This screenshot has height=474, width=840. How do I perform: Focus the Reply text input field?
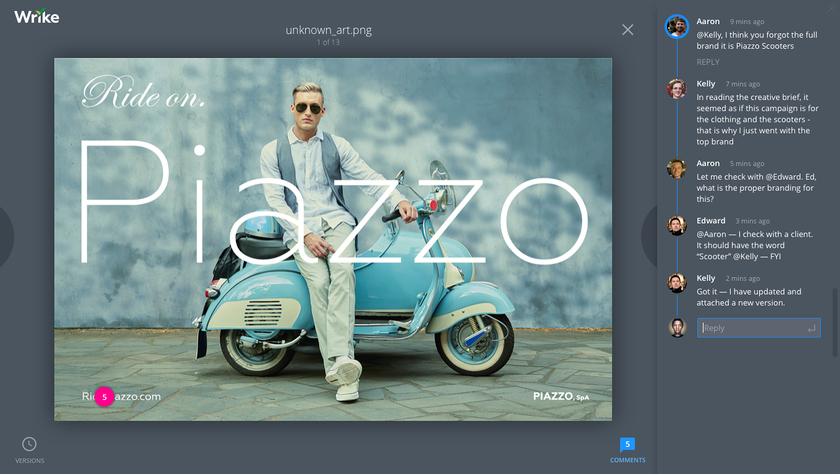pos(752,328)
